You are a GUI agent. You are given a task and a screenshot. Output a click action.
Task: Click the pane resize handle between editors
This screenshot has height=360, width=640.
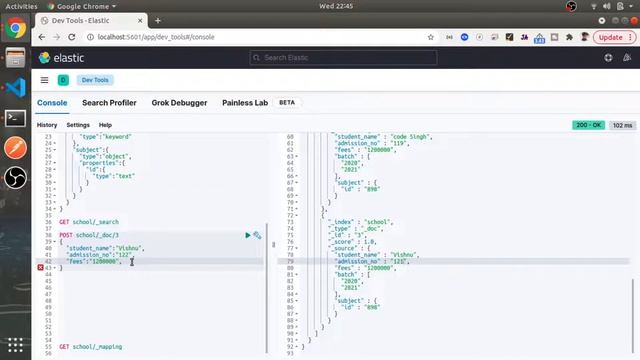point(273,244)
